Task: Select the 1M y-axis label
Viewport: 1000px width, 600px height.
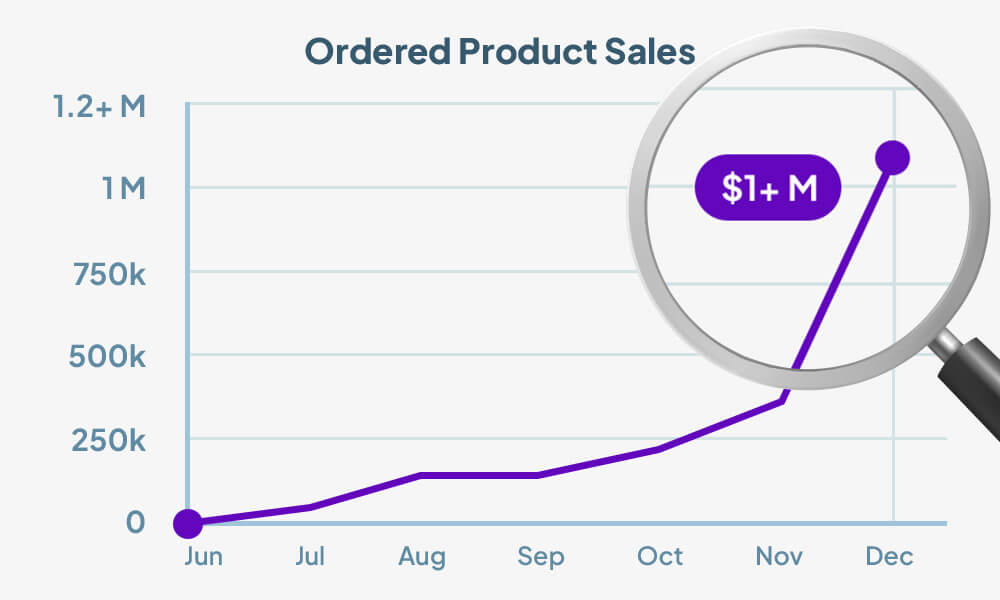Action: (123, 189)
